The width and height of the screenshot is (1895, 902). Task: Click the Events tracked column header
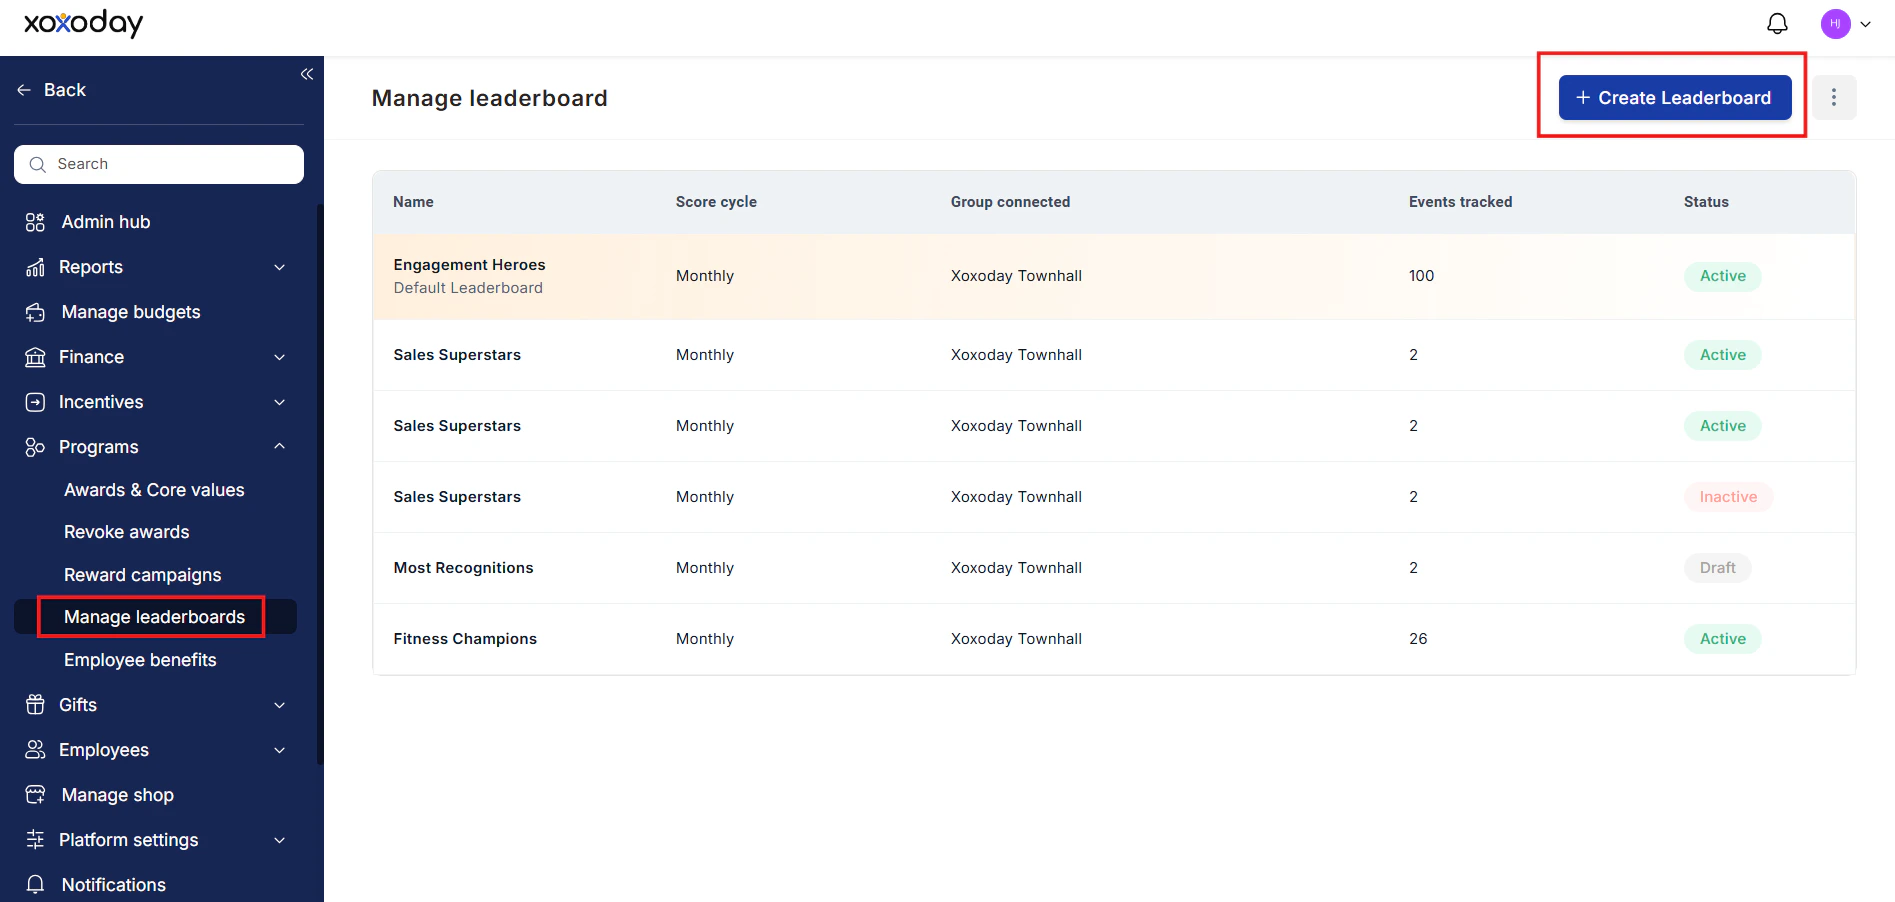tap(1460, 202)
